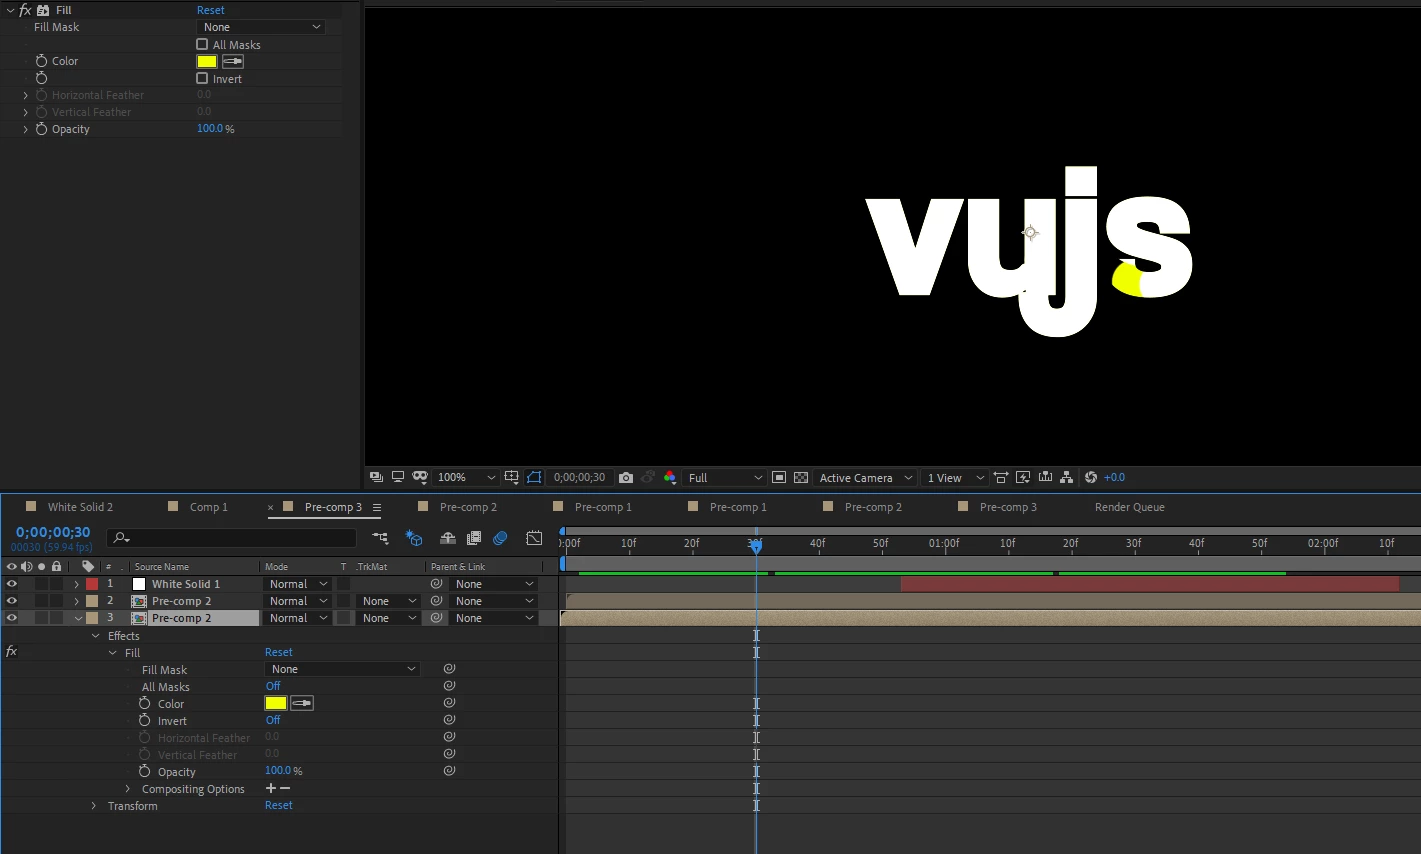Switch to the Comp 1 tab
Viewport: 1421px width, 854px height.
[209, 507]
